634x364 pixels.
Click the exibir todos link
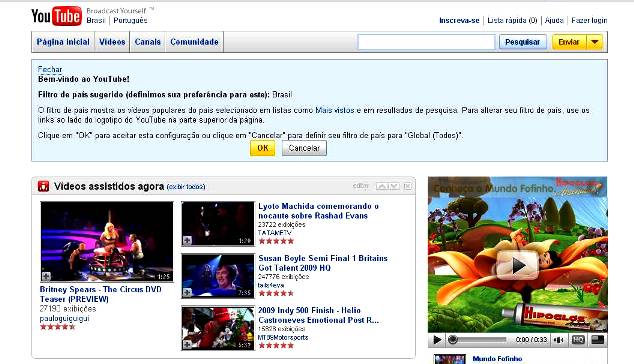tap(186, 187)
